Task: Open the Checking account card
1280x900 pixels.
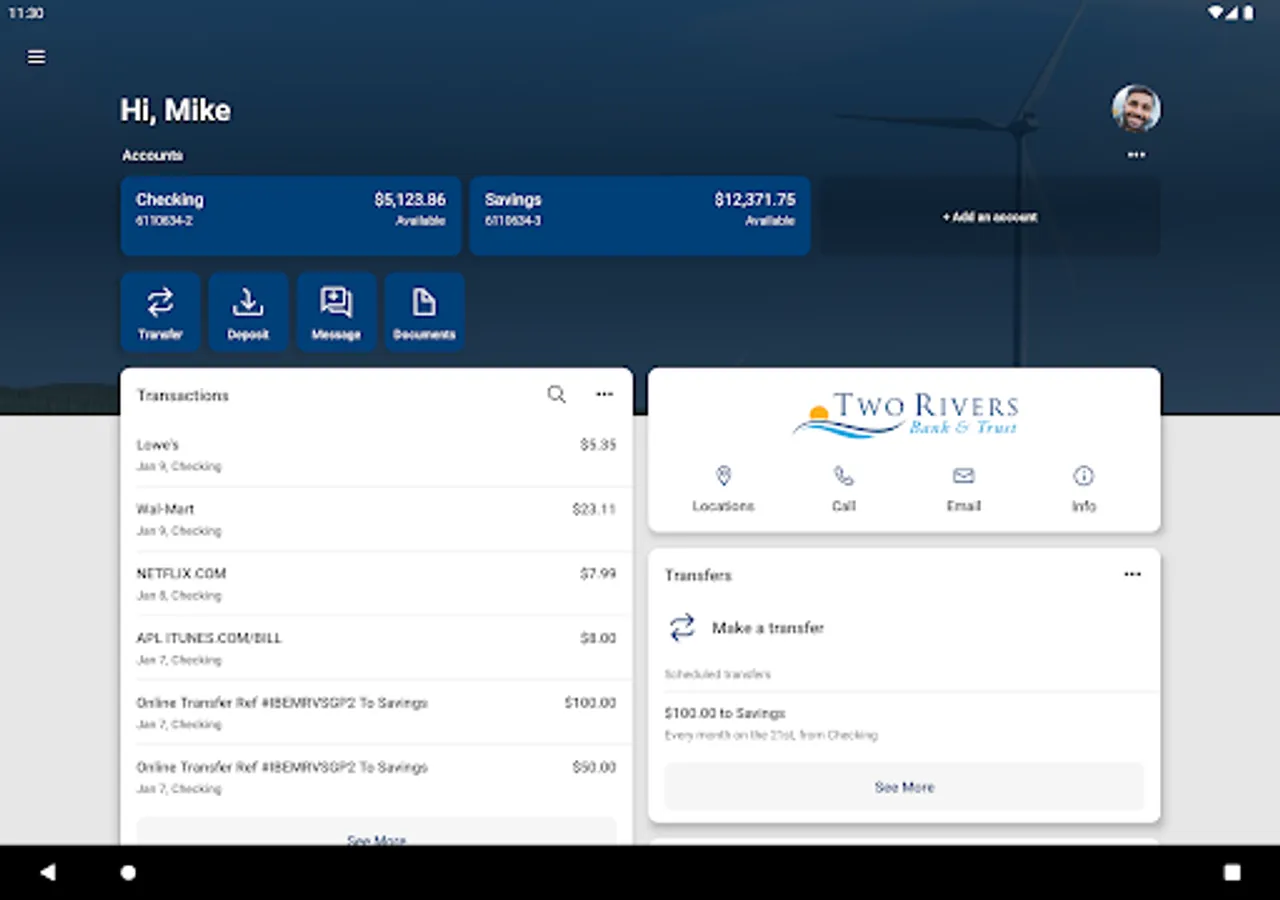Action: (291, 216)
